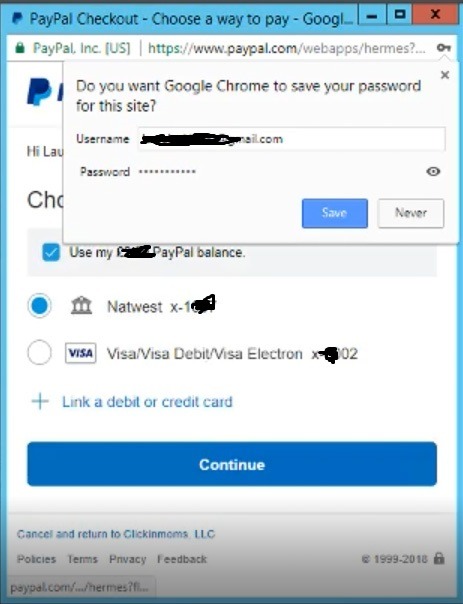The width and height of the screenshot is (463, 604).
Task: Edit the Username field in popup
Action: click(292, 139)
